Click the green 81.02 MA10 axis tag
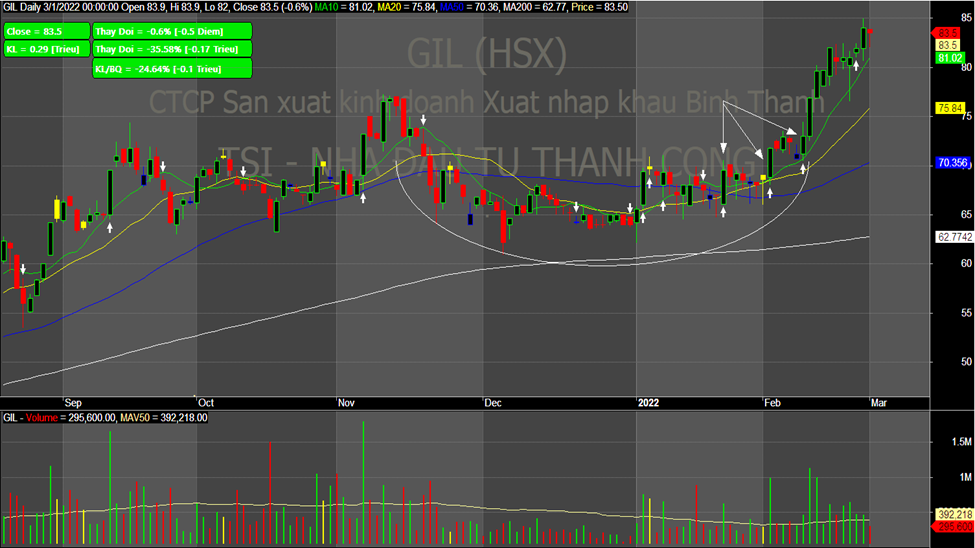This screenshot has height=548, width=975. pos(948,58)
